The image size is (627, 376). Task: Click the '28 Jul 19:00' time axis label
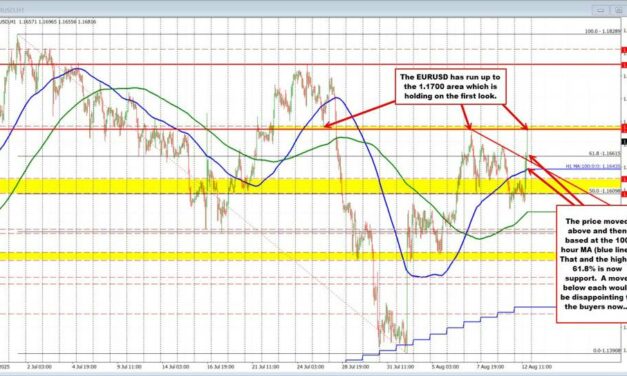[355, 366]
